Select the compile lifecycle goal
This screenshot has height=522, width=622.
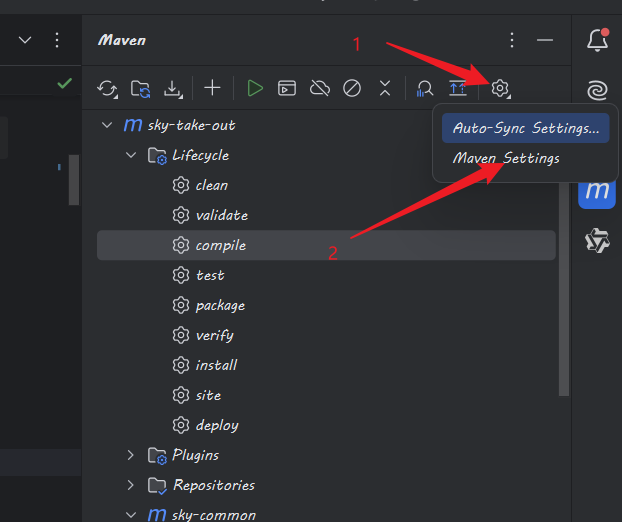point(326,245)
